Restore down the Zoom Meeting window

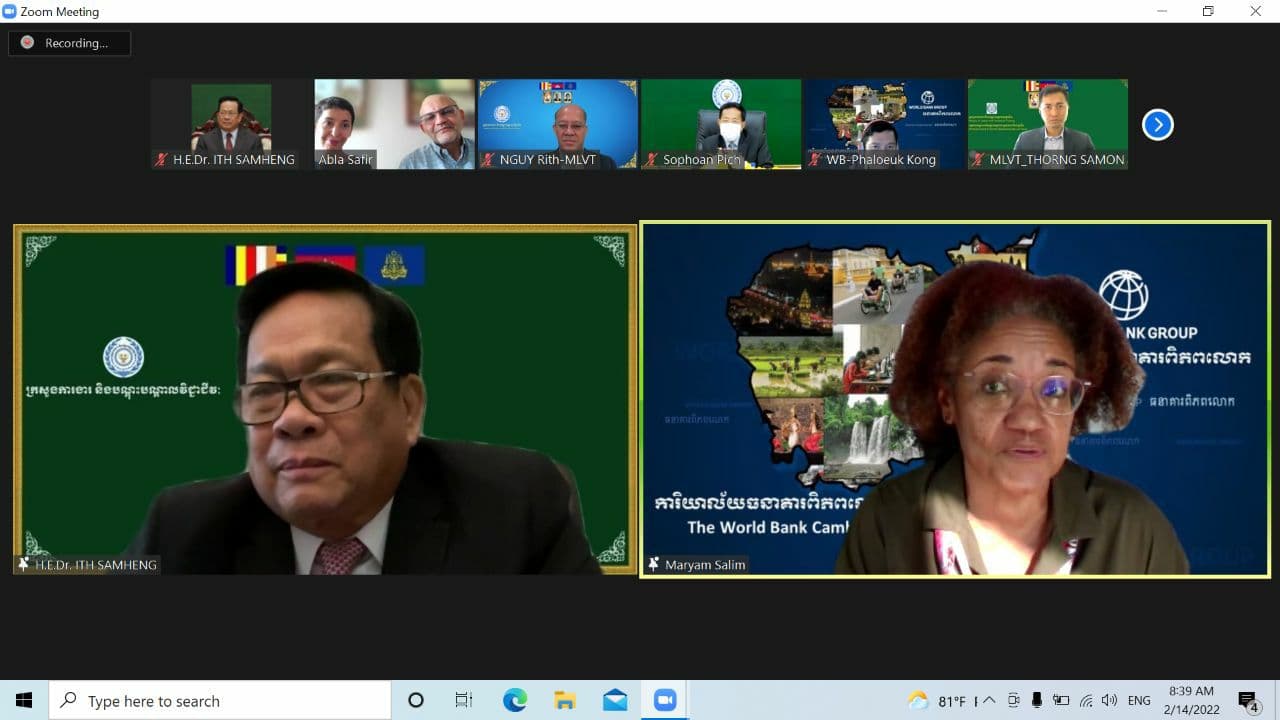(1208, 11)
